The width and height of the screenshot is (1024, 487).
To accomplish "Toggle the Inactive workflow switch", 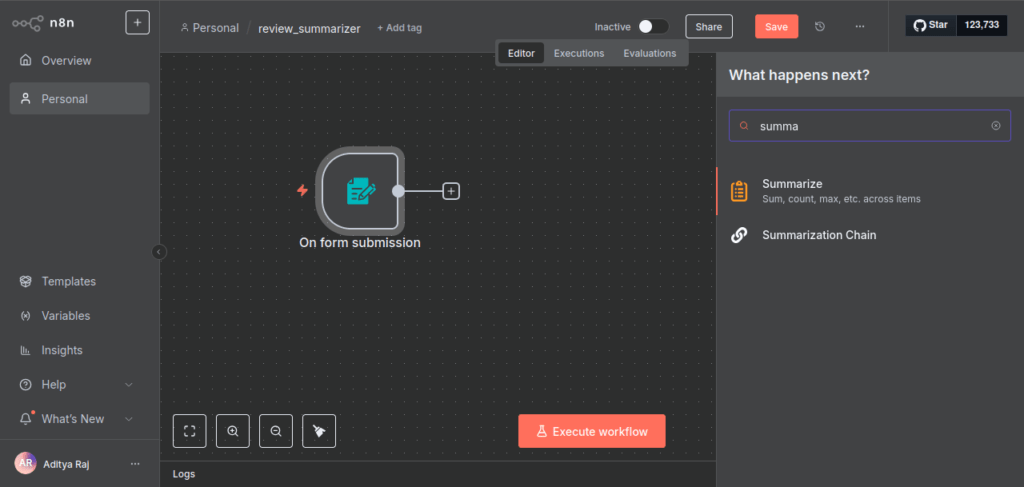I will (653, 27).
